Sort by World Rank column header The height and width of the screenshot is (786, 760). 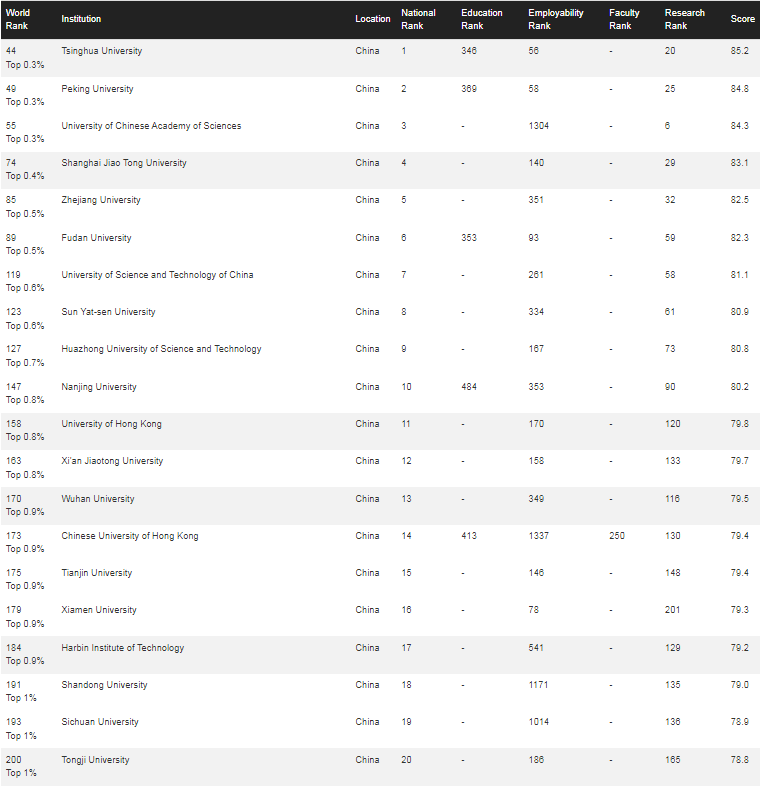pyautogui.click(x=18, y=19)
